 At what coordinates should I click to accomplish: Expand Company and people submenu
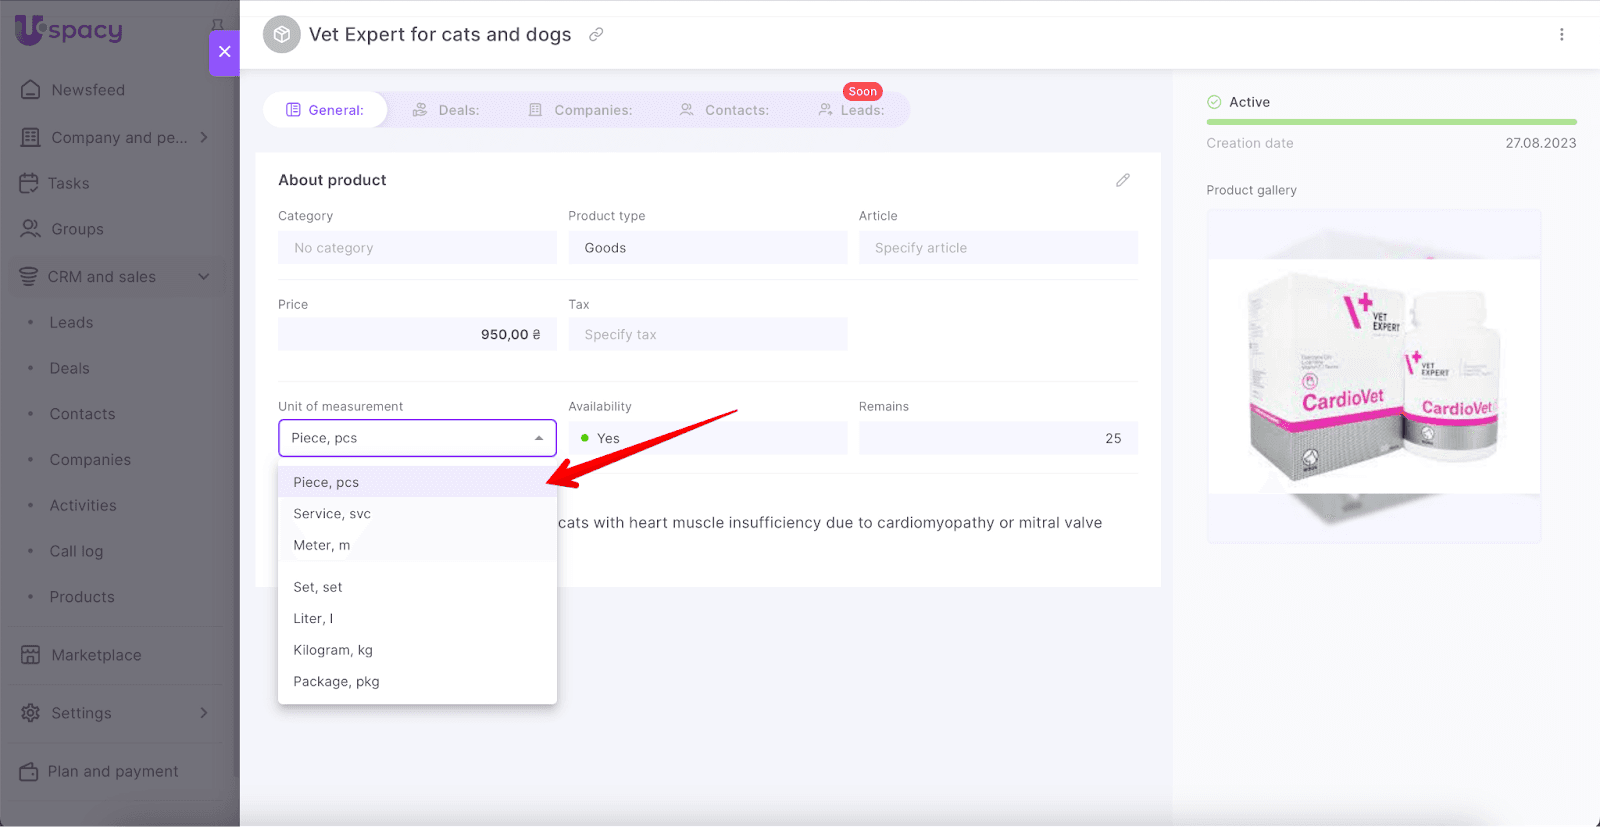204,137
